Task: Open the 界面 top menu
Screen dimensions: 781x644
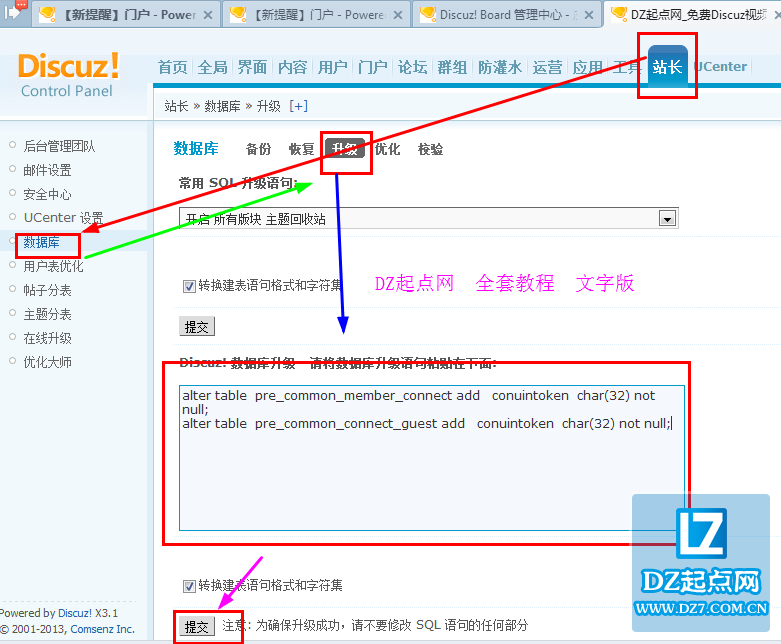Action: pyautogui.click(x=253, y=67)
